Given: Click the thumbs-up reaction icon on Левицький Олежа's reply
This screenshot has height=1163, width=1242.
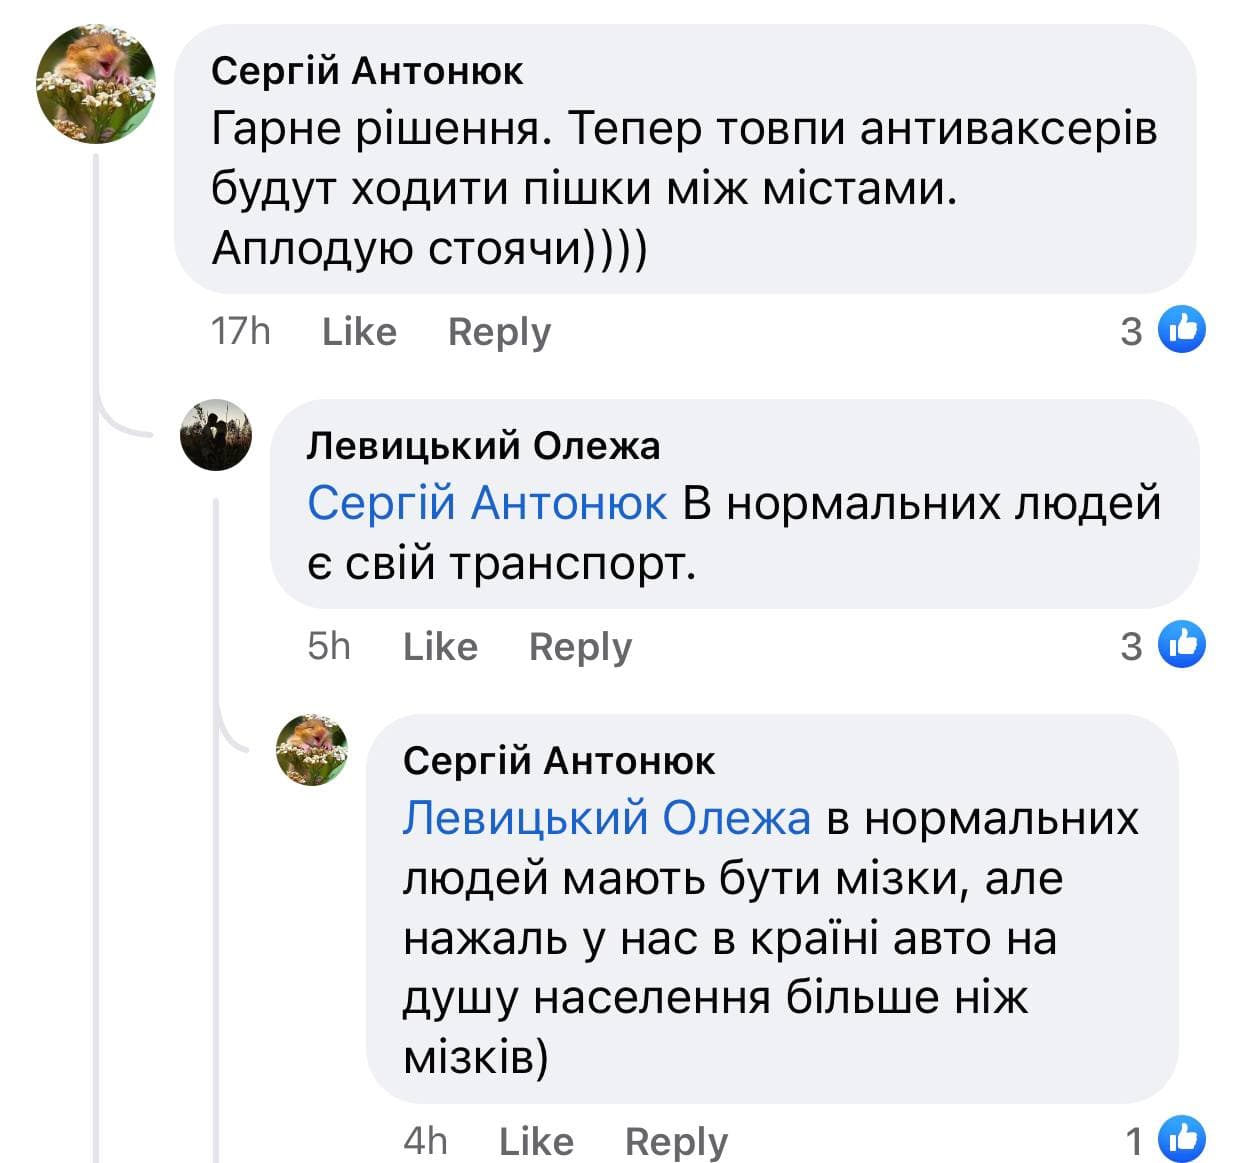Looking at the screenshot, I should point(1182,645).
